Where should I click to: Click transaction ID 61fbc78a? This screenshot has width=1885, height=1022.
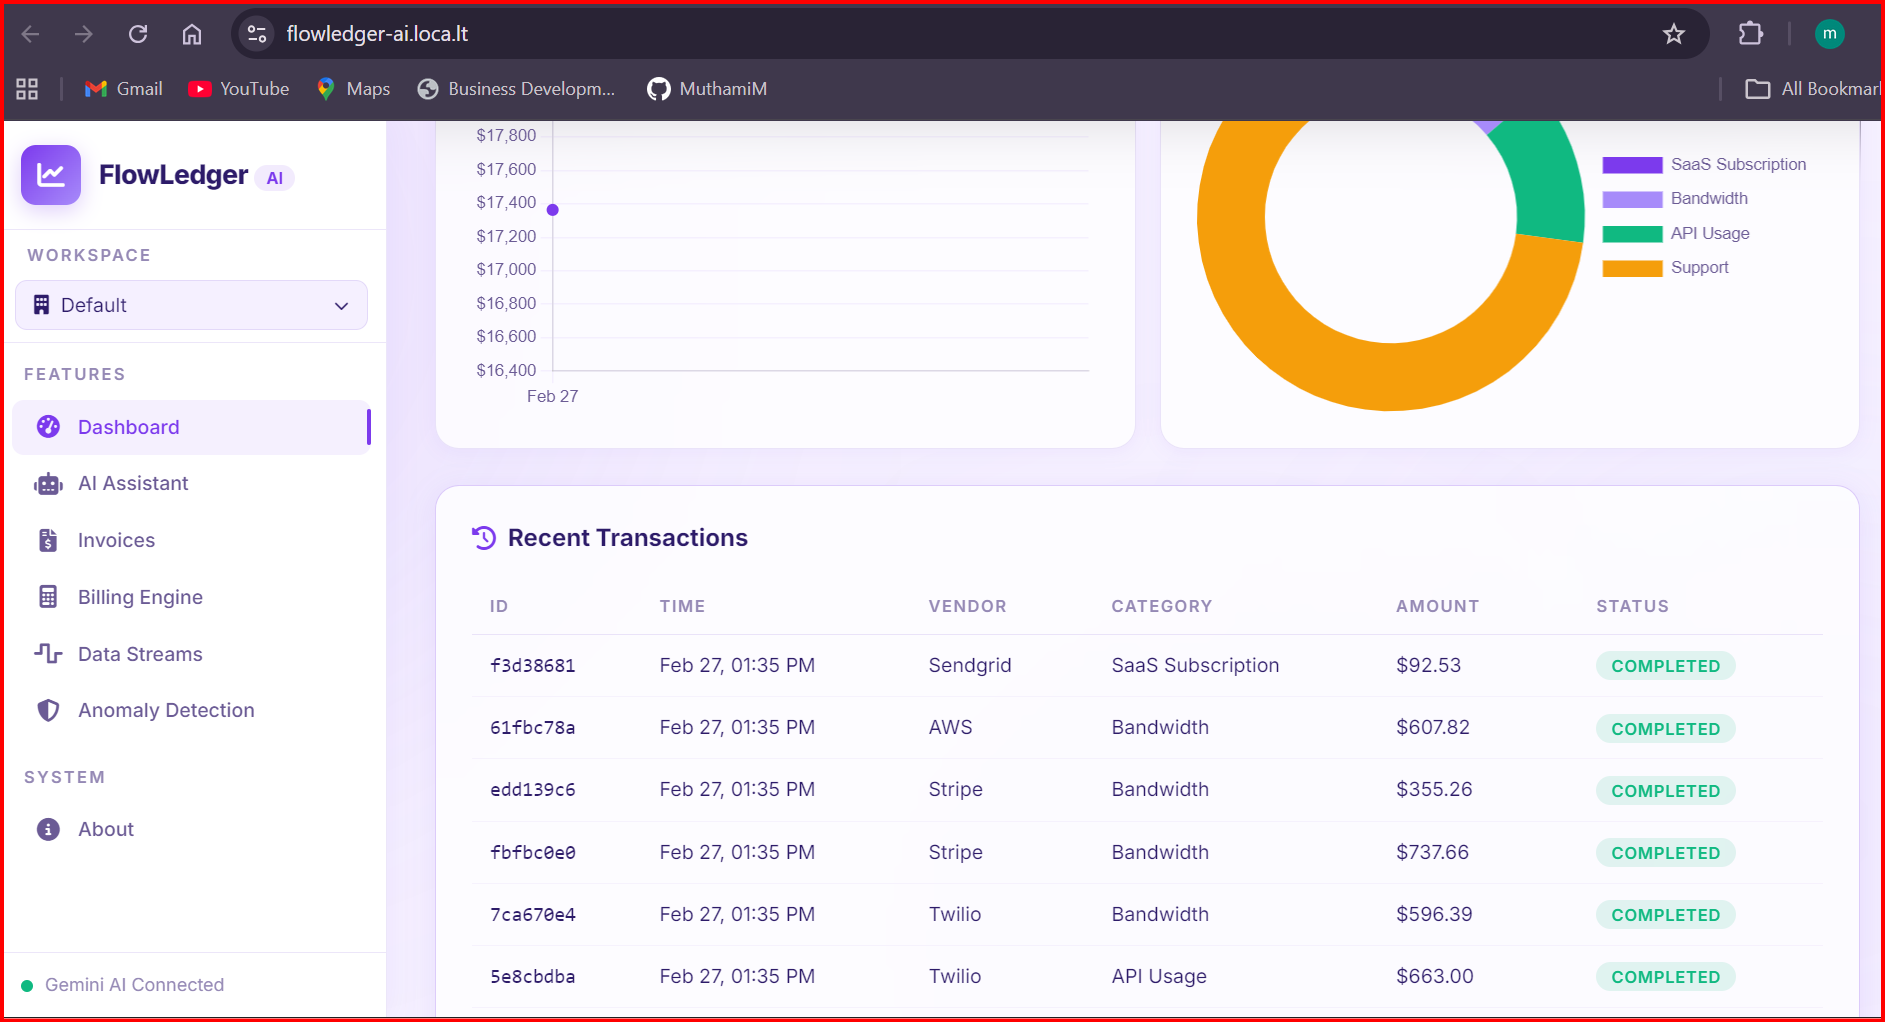(x=533, y=728)
